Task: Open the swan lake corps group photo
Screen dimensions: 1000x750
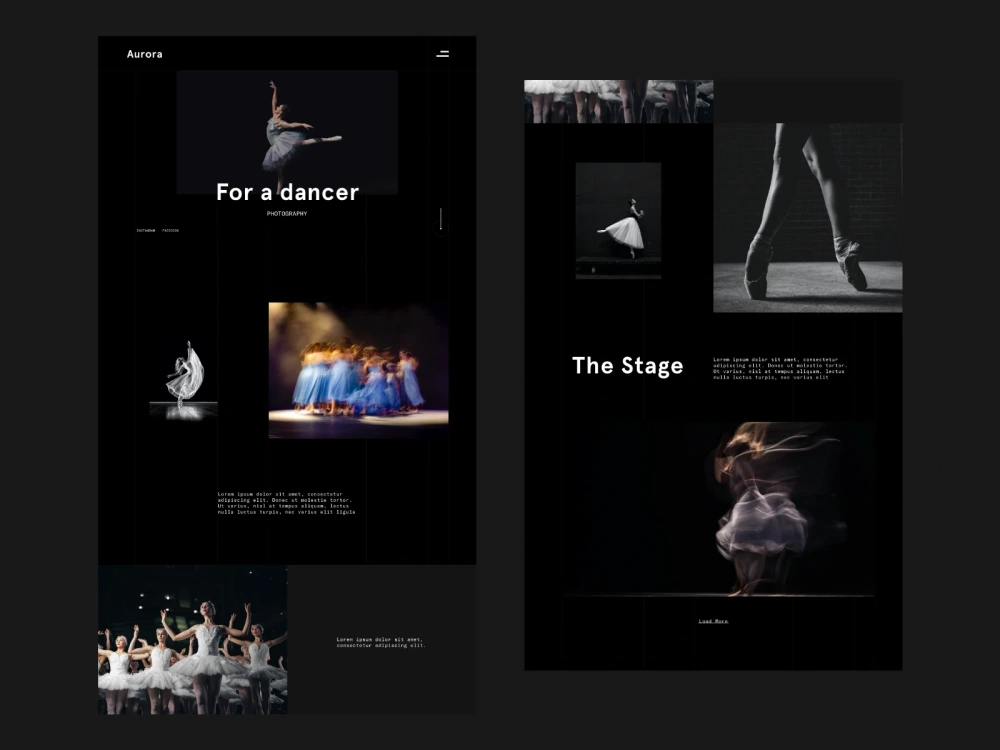Action: (193, 640)
